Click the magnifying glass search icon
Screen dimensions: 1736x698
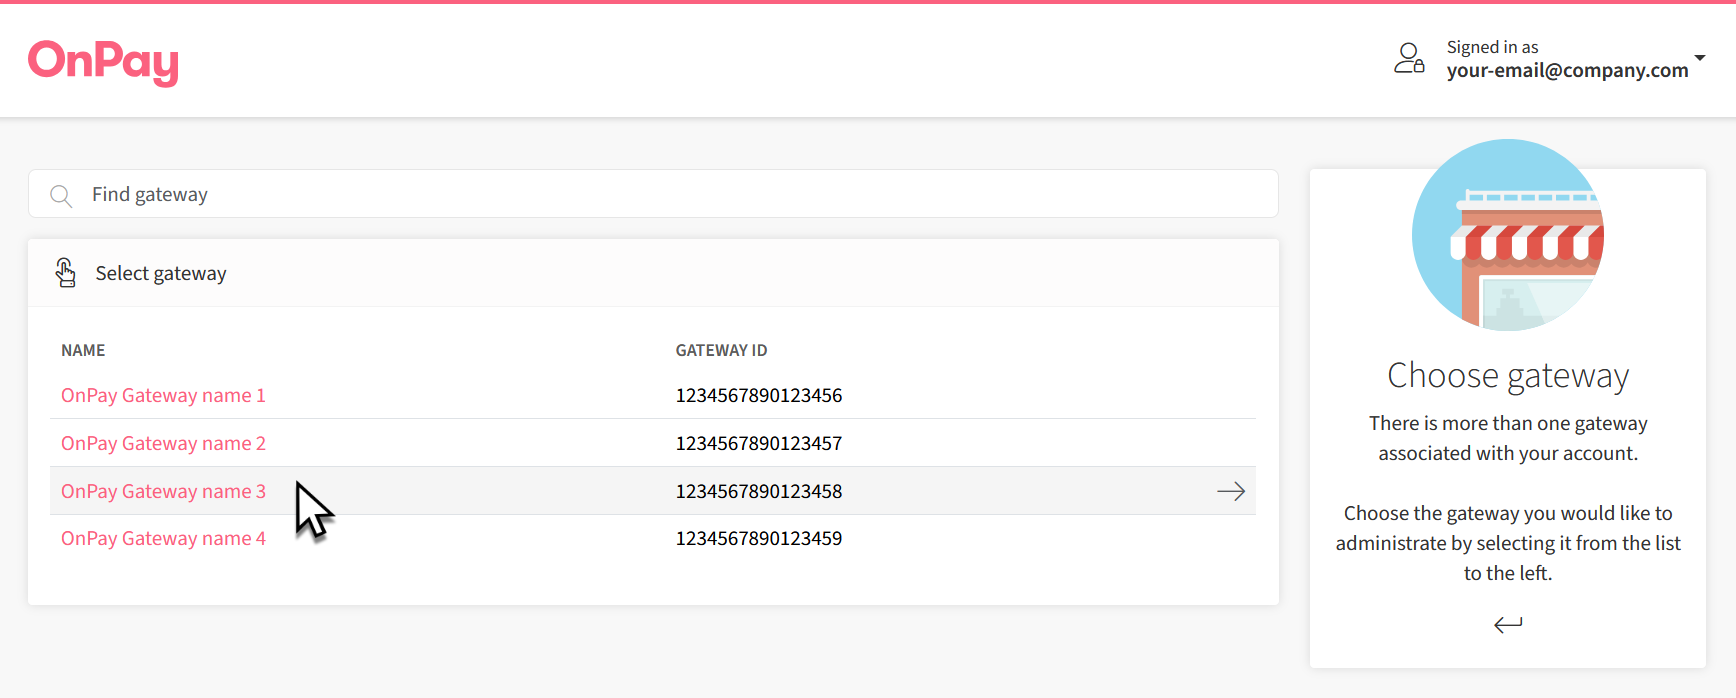61,195
